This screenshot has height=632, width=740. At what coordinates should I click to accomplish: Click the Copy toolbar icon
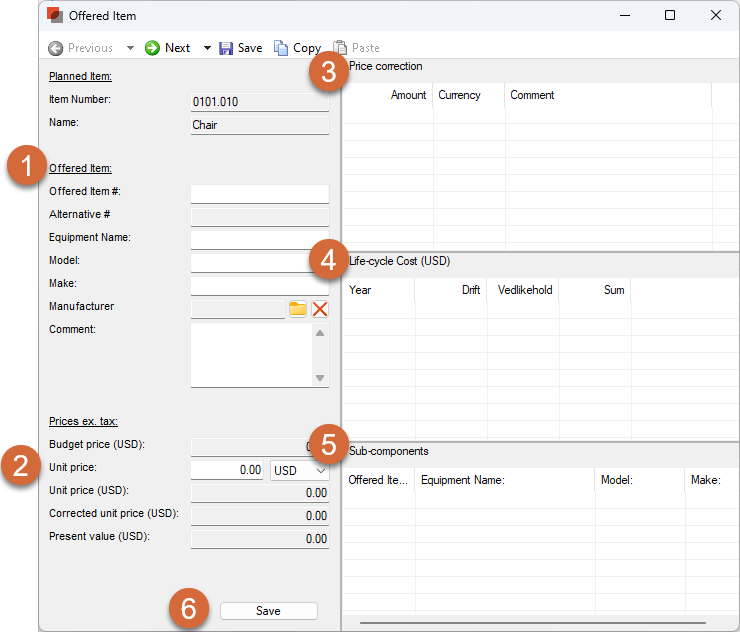click(x=282, y=48)
